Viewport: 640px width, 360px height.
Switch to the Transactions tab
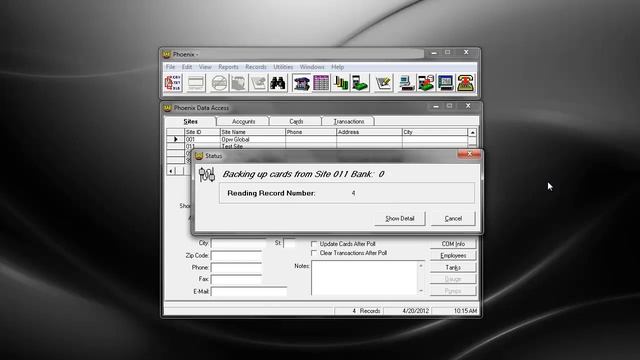tap(349, 122)
